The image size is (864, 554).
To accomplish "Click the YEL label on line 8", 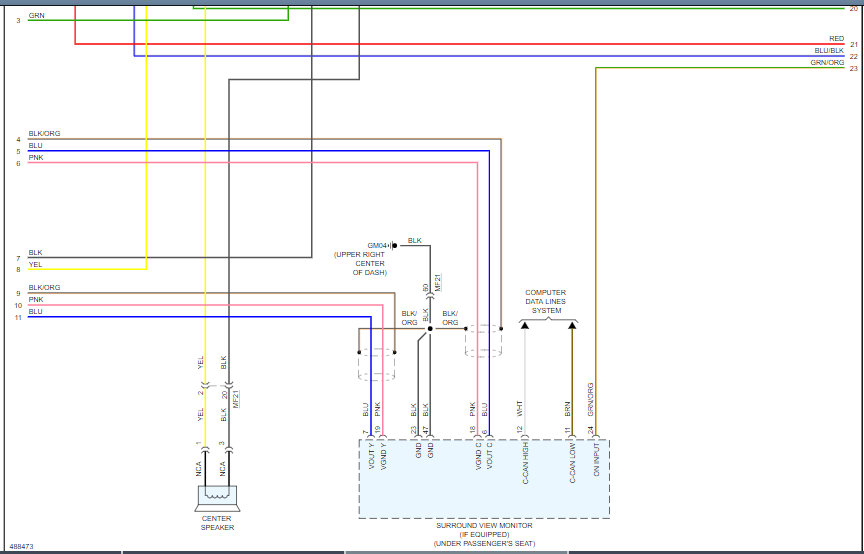I will click(35, 265).
